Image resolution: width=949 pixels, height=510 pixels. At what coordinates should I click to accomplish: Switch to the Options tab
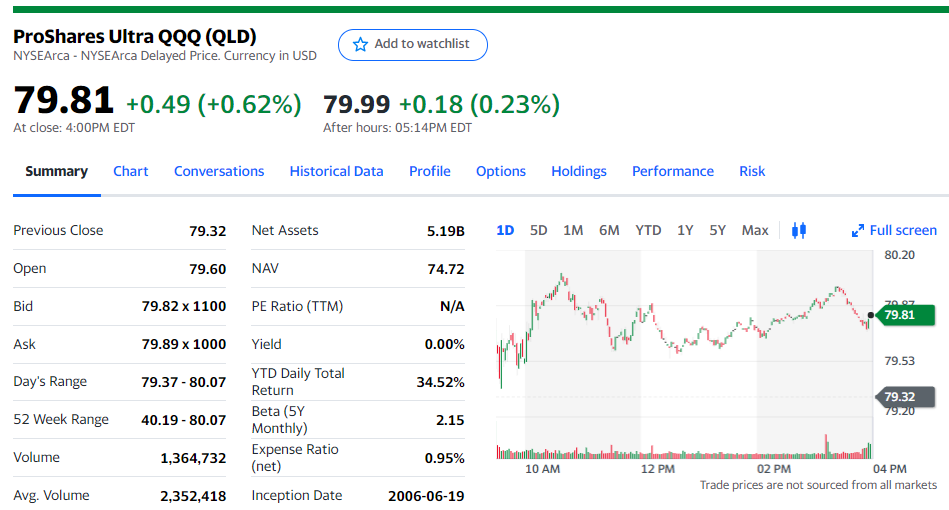[501, 171]
